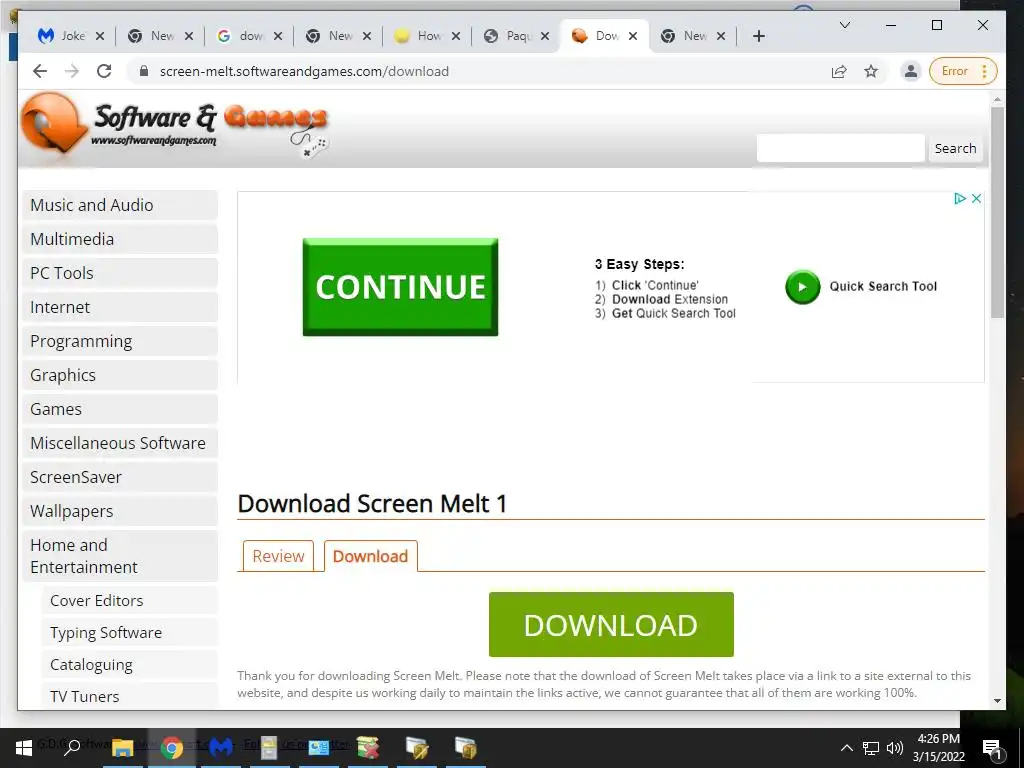Screen dimensions: 1024x768
Task: Go back to the previous page
Action: click(x=40, y=71)
